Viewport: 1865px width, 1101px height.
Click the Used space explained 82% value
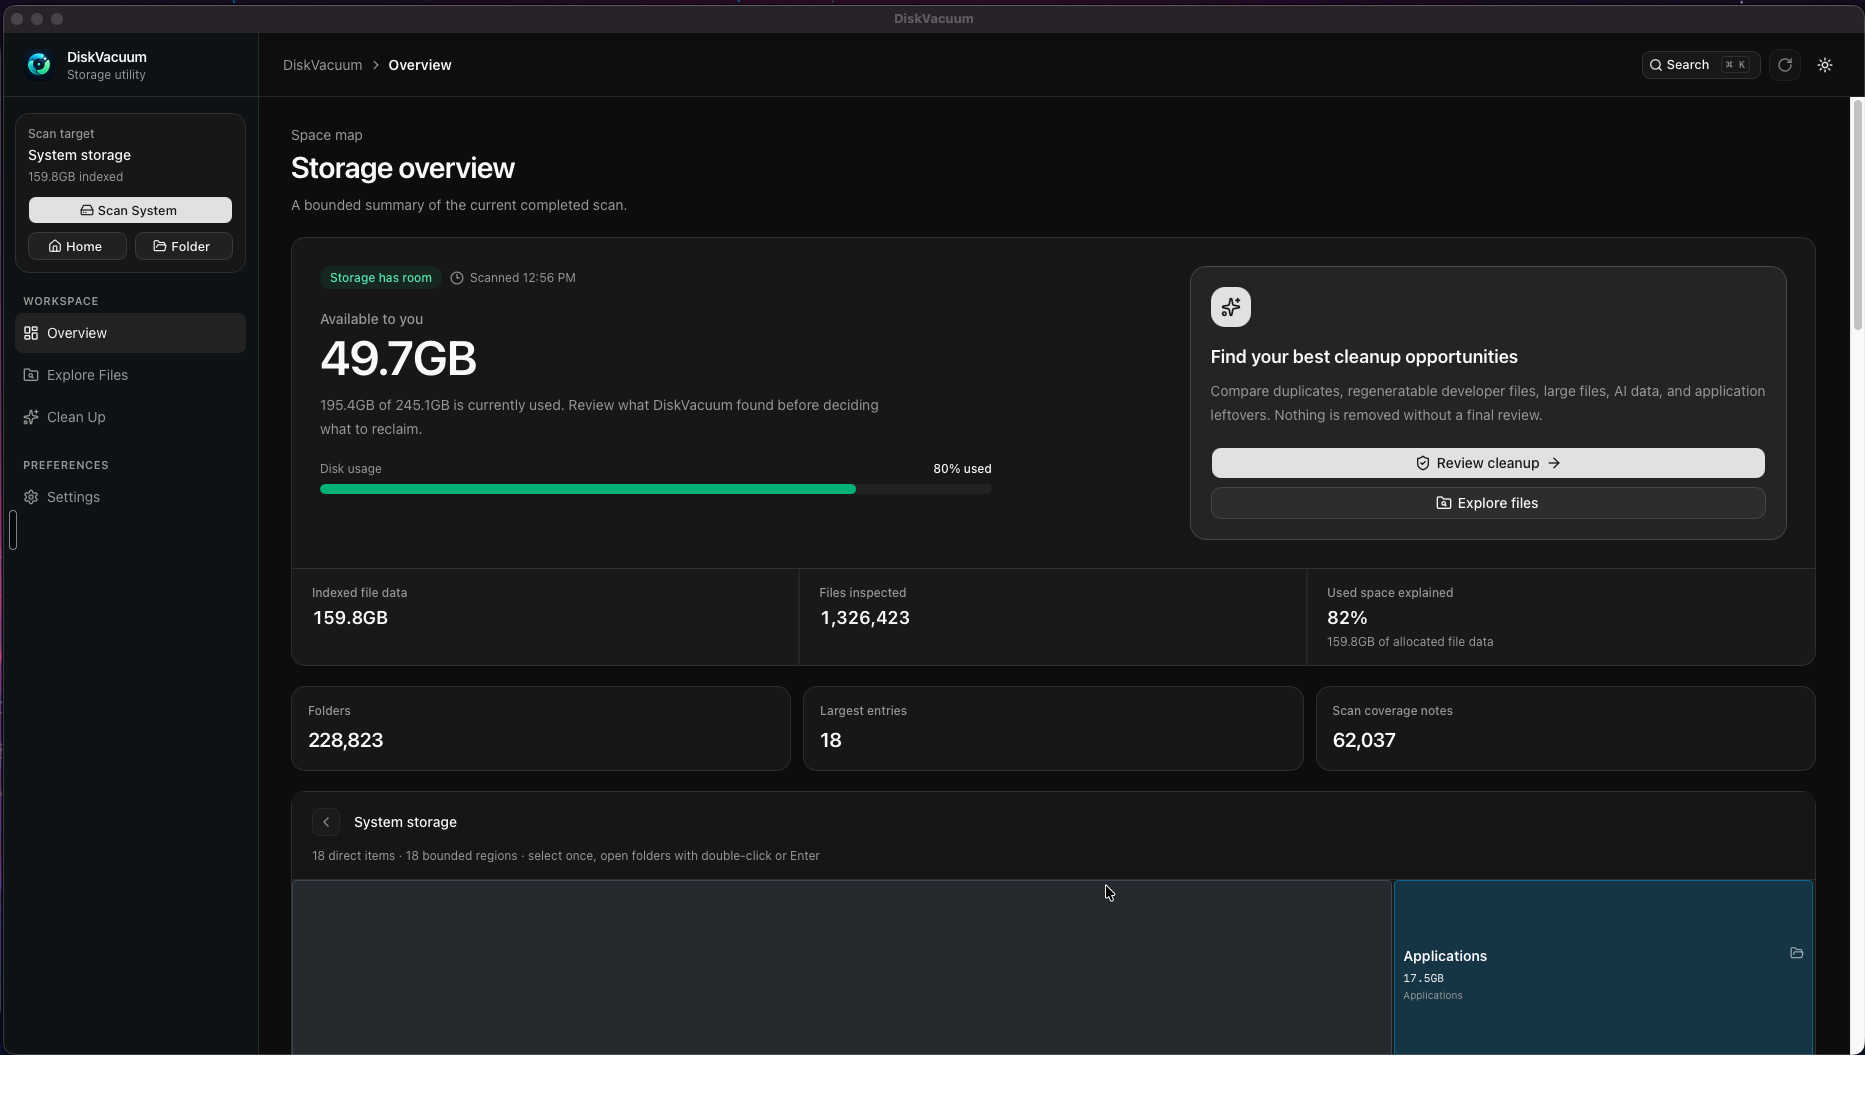coord(1347,618)
